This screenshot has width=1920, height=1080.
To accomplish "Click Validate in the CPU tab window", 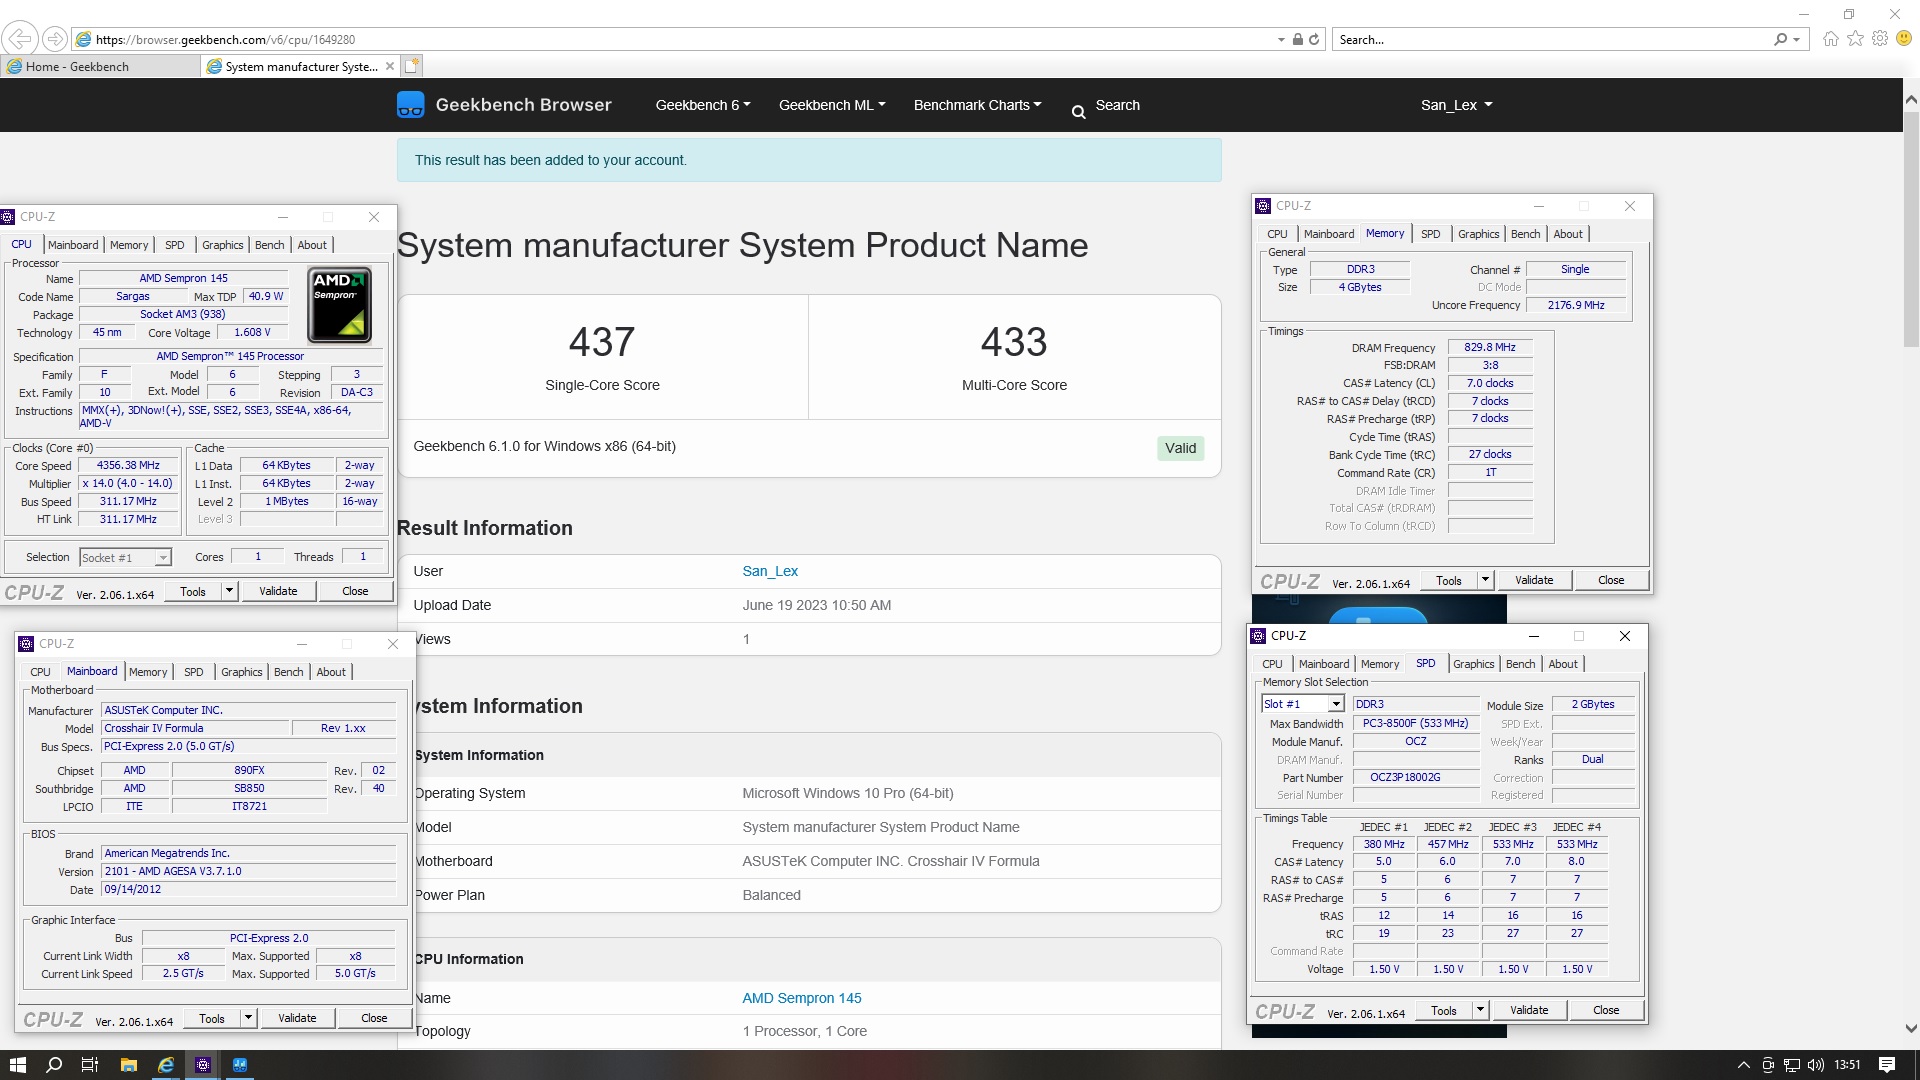I will coord(278,591).
